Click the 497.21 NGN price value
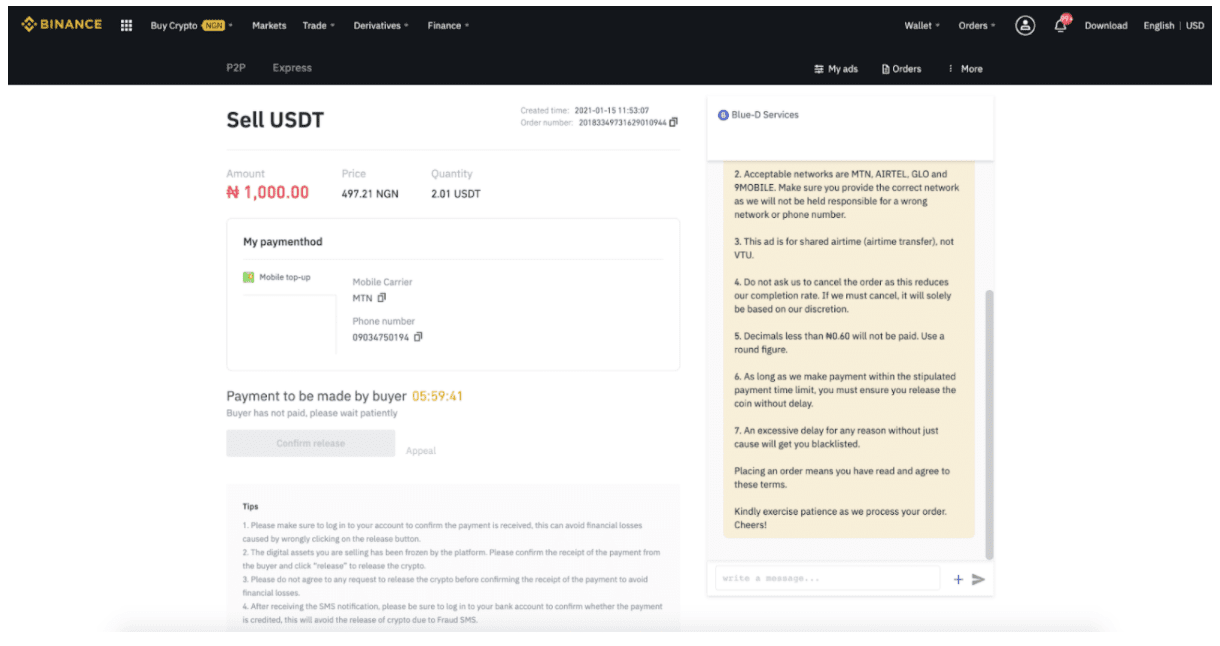 tap(370, 194)
